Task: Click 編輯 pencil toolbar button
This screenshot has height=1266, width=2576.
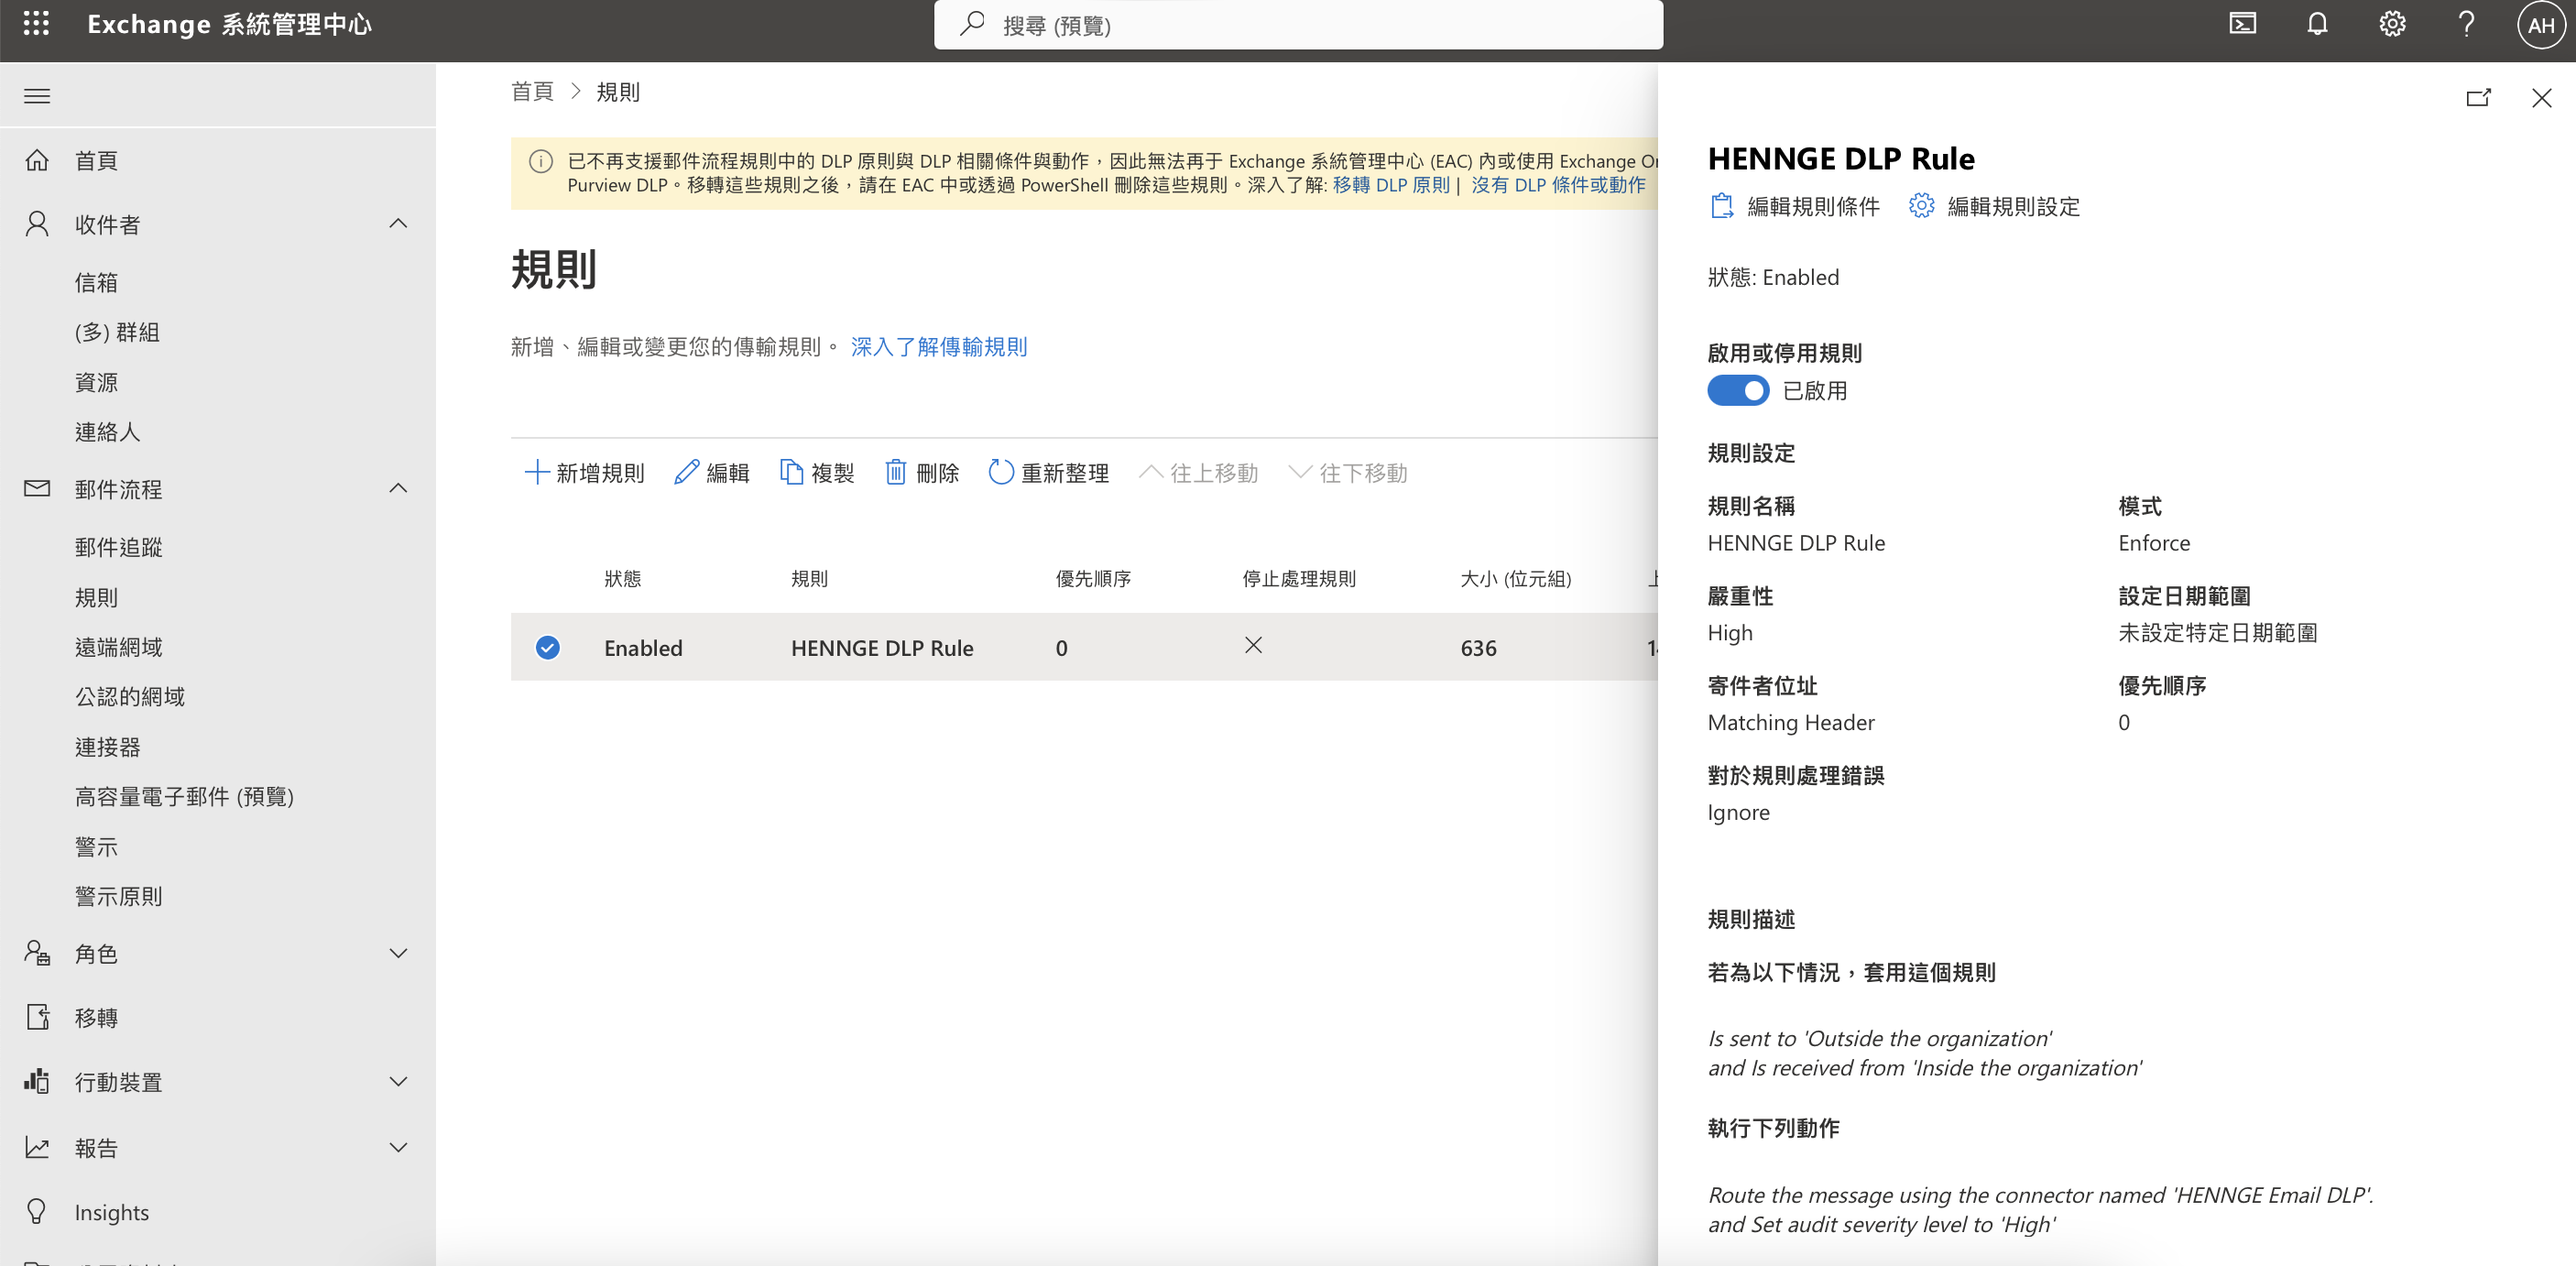Action: coord(712,473)
